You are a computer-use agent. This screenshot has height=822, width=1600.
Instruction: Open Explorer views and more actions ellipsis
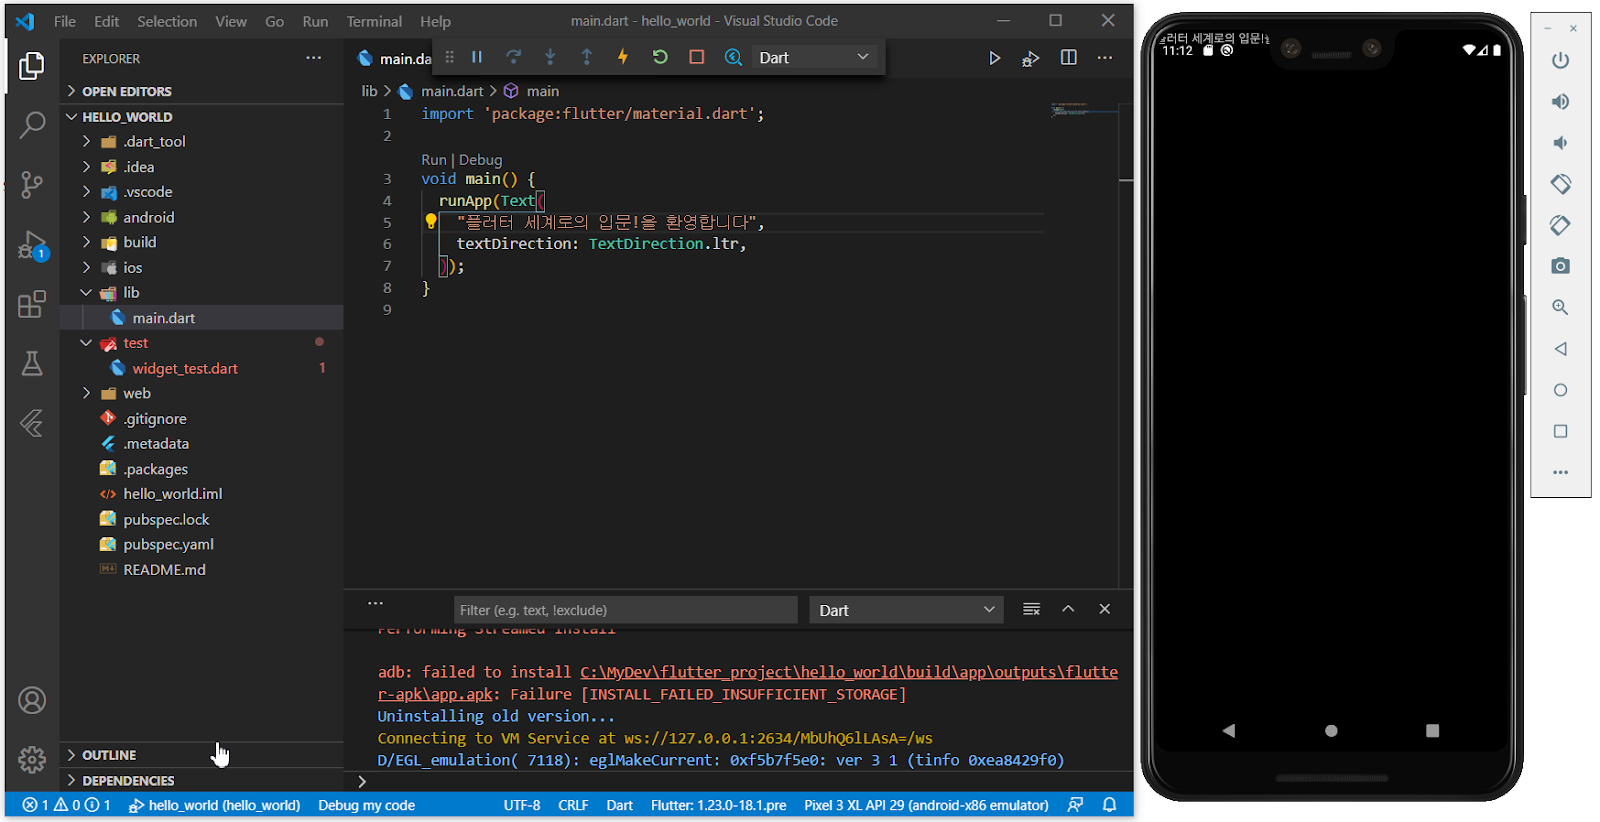click(x=314, y=58)
